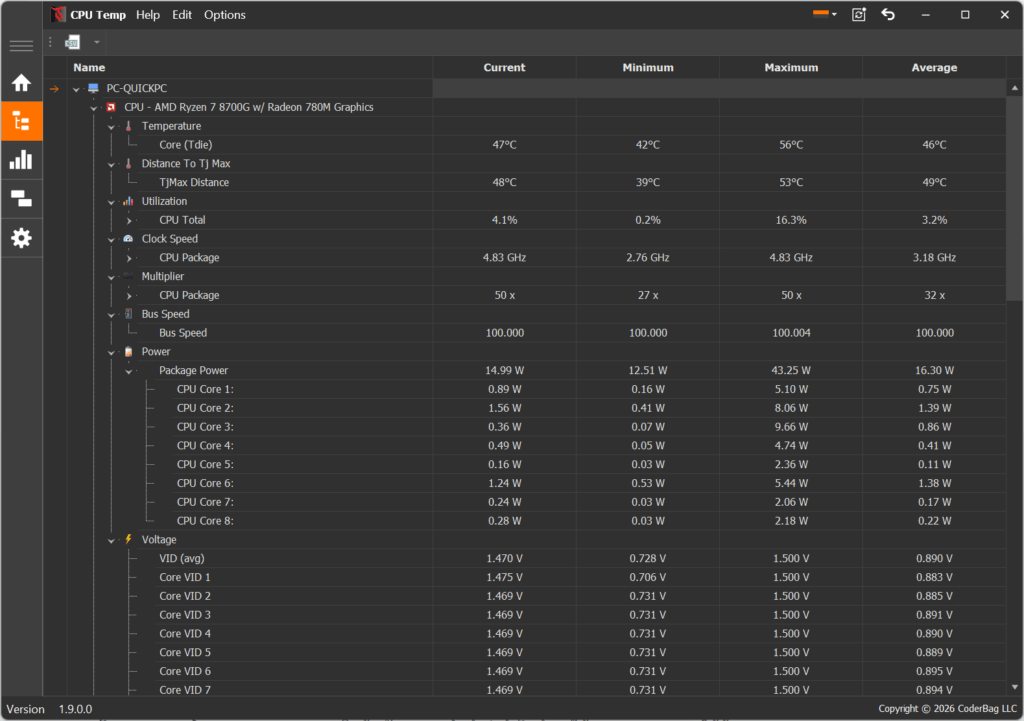Click the CPU Temp app logo
The width and height of the screenshot is (1024, 721).
pos(58,14)
